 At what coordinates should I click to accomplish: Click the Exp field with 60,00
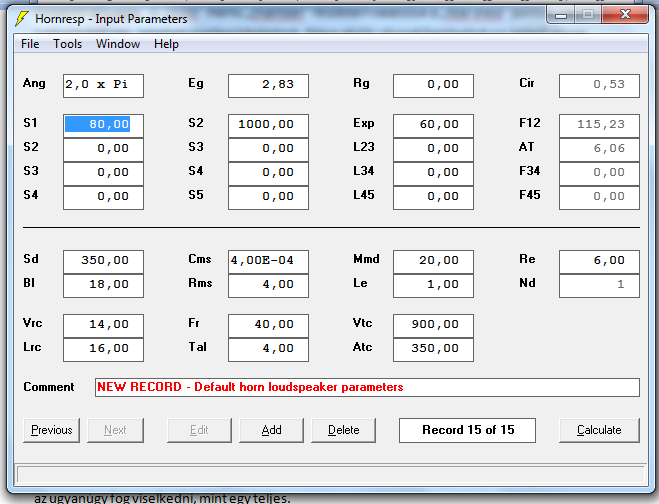pos(433,125)
